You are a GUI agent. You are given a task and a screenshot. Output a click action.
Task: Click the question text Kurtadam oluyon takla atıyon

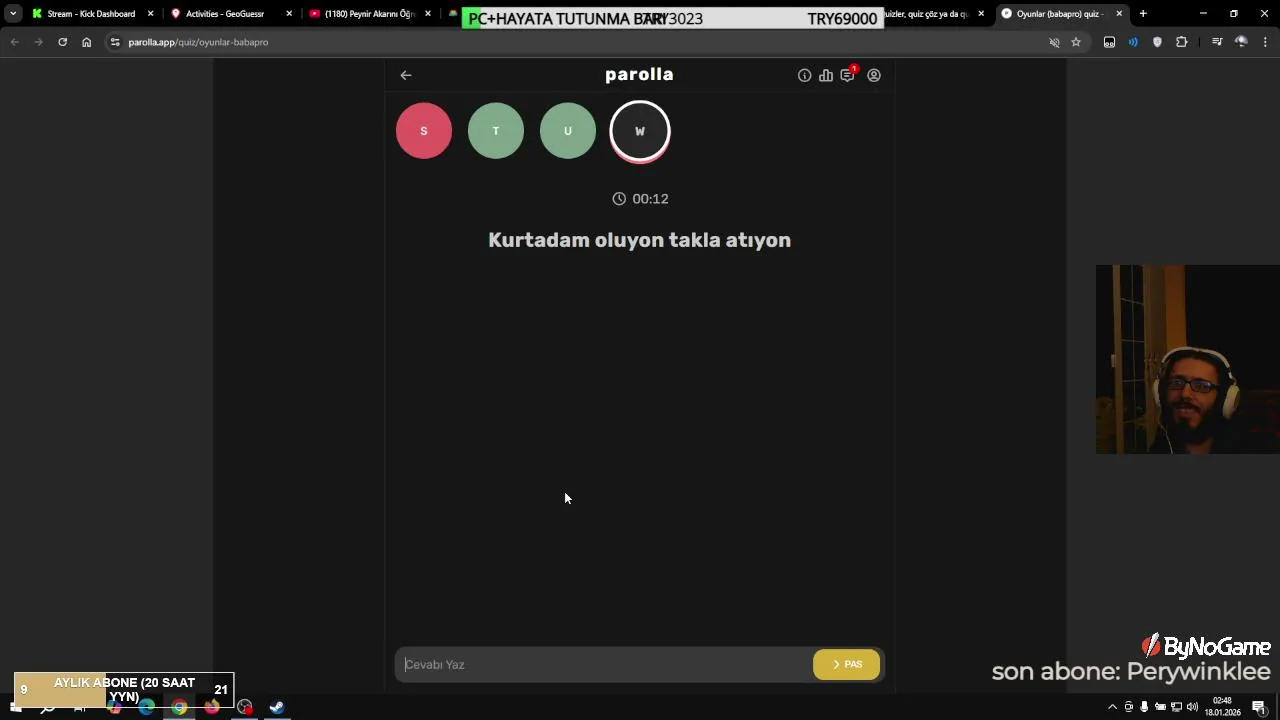[x=639, y=240]
